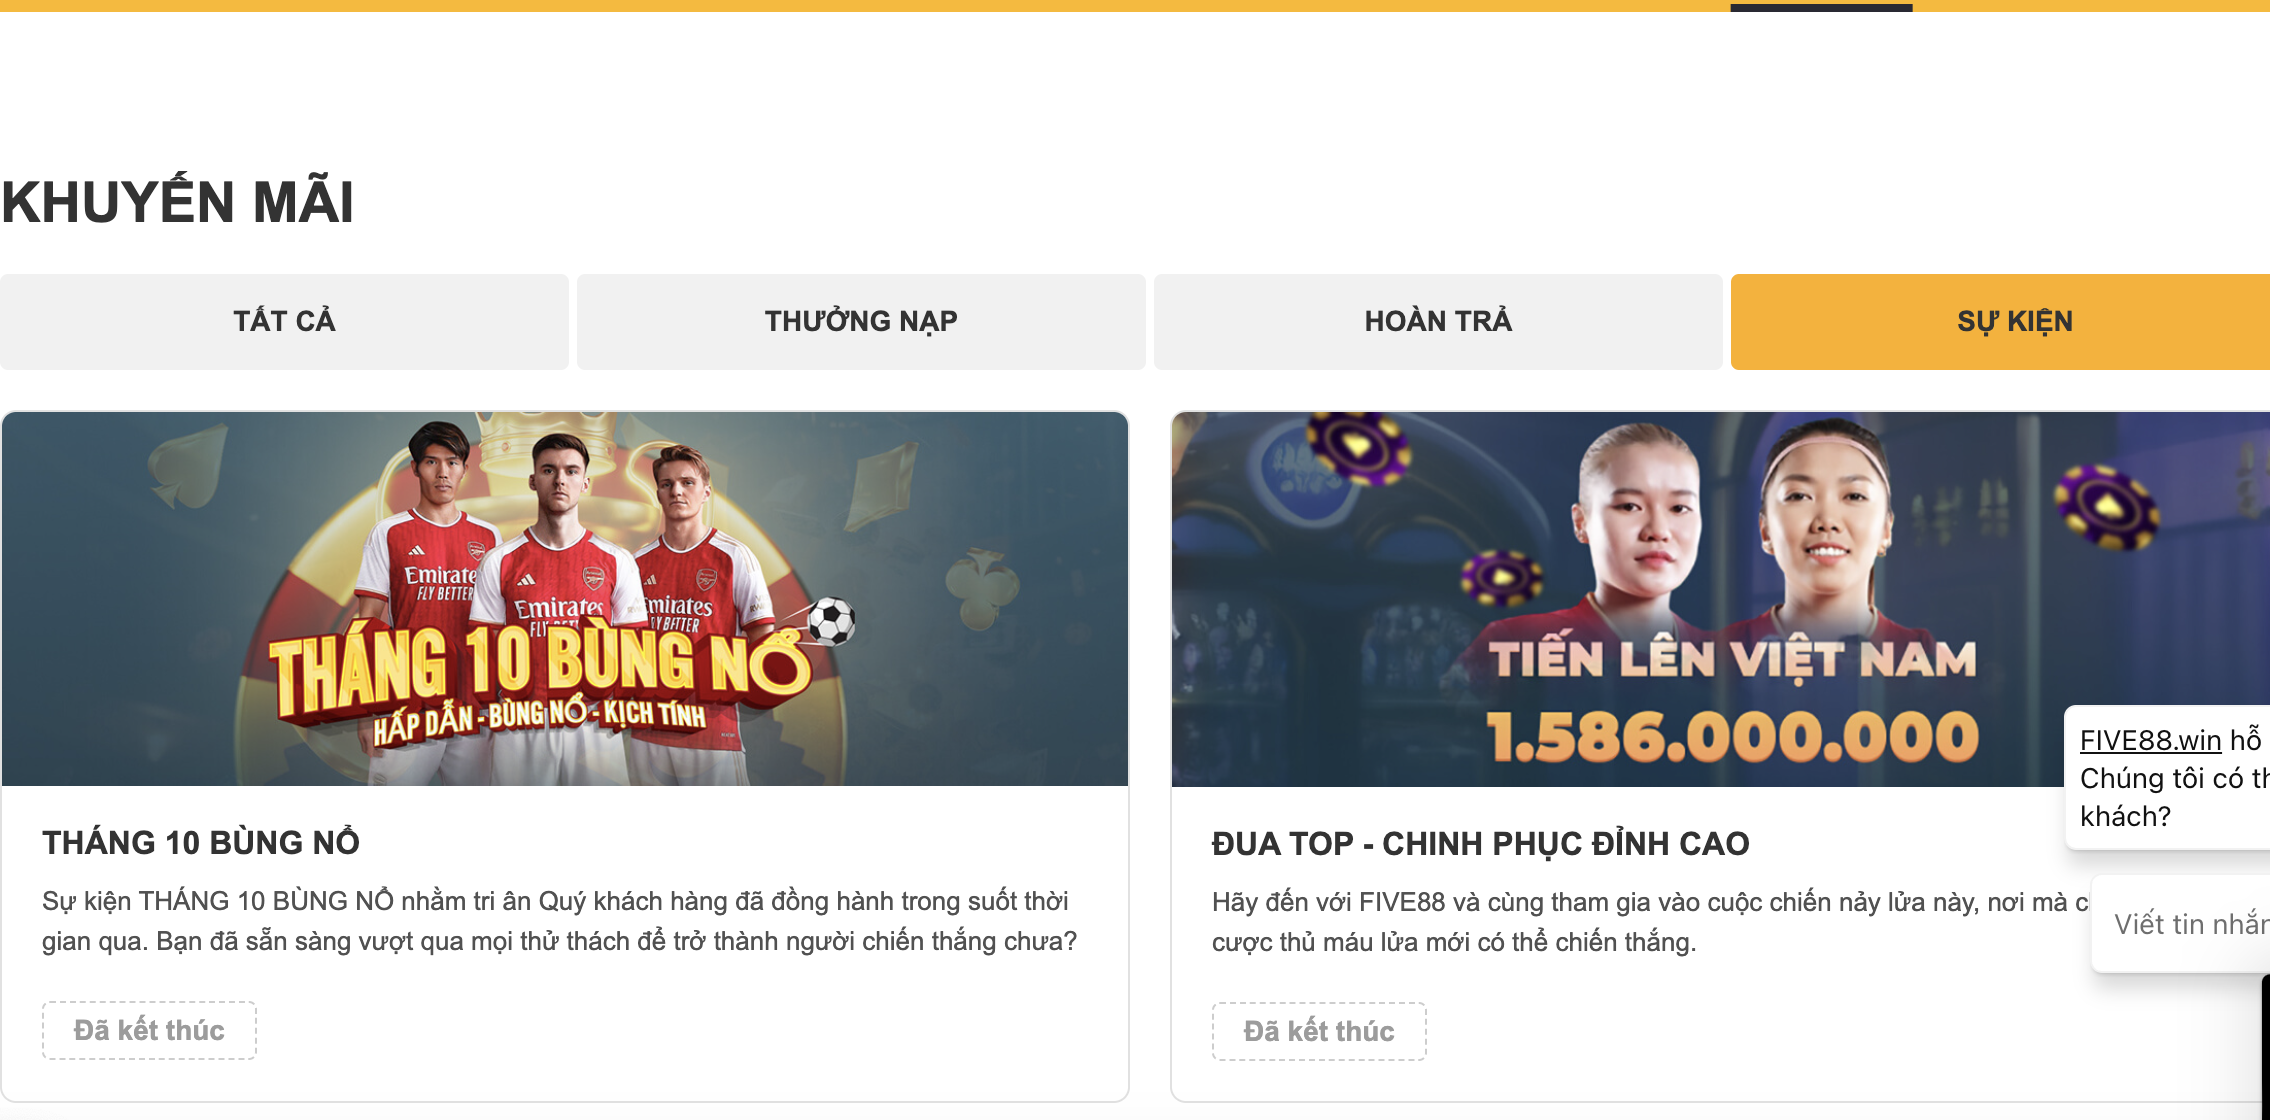Click the soccer ball in the Tháng 10 banner
2270x1120 pixels.
tap(831, 621)
